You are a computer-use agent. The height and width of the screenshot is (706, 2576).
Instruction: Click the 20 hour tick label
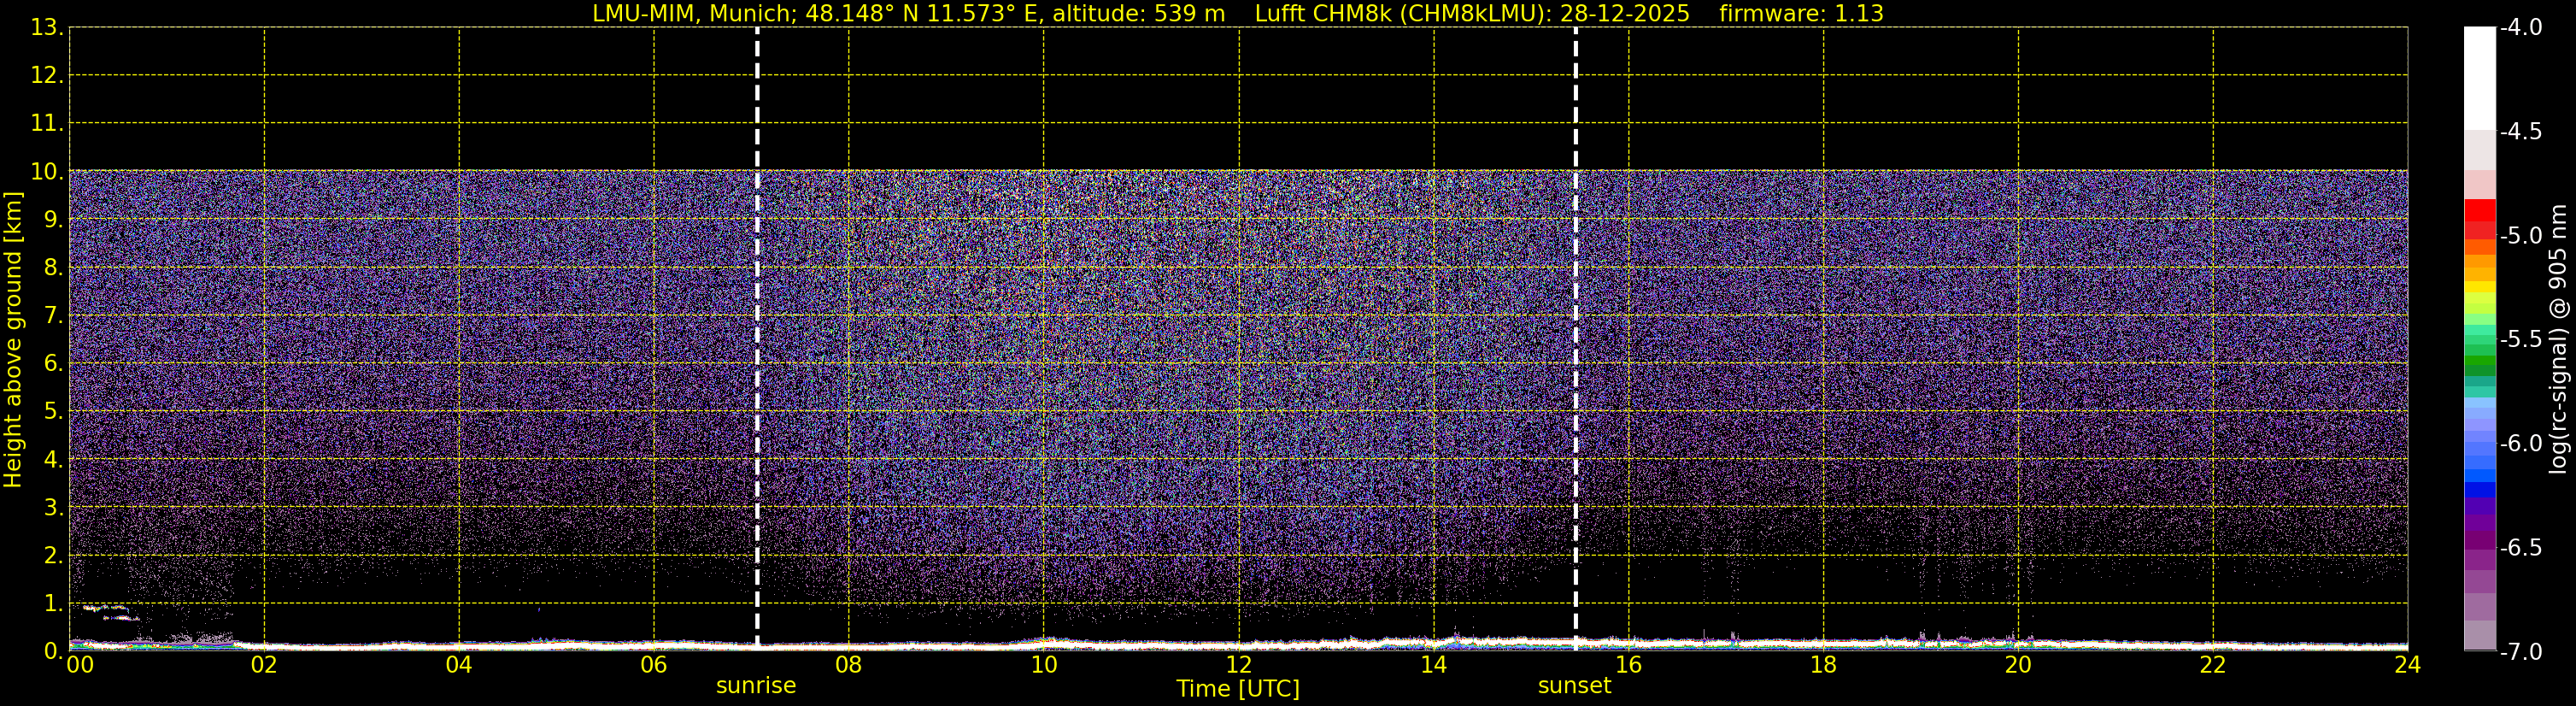pos(2018,665)
